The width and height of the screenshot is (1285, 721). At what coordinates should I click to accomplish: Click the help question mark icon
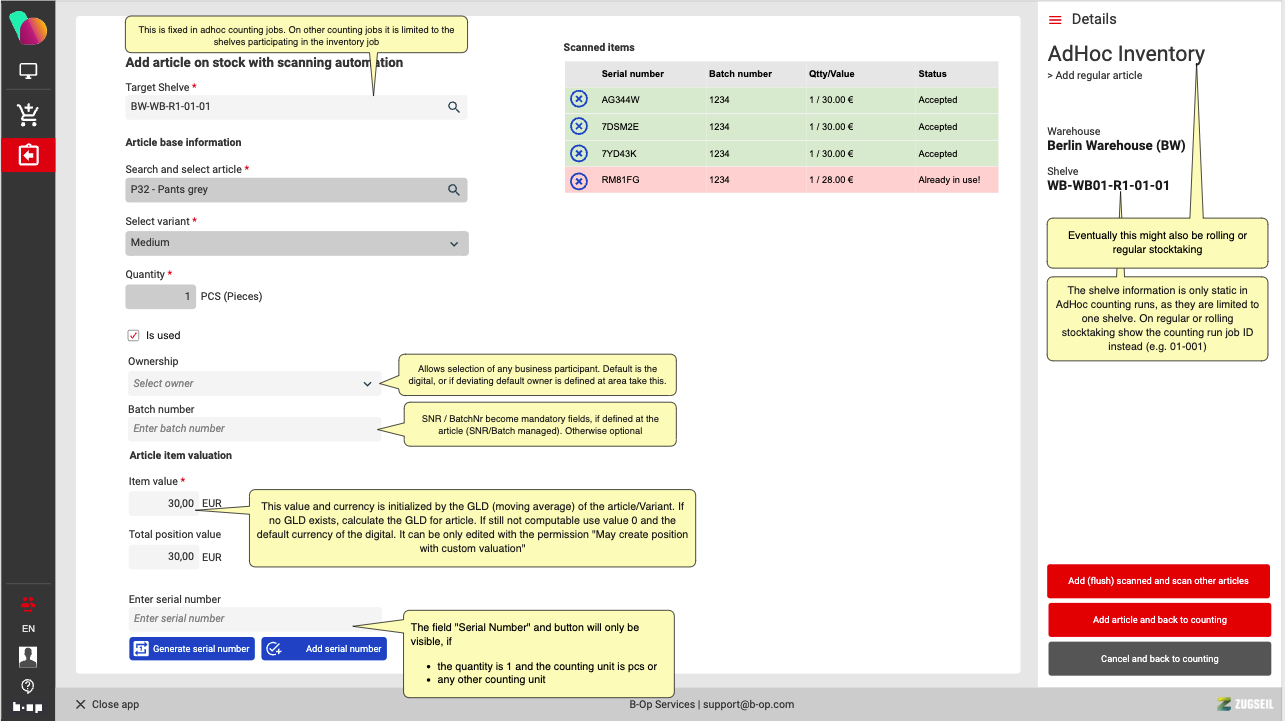point(28,686)
